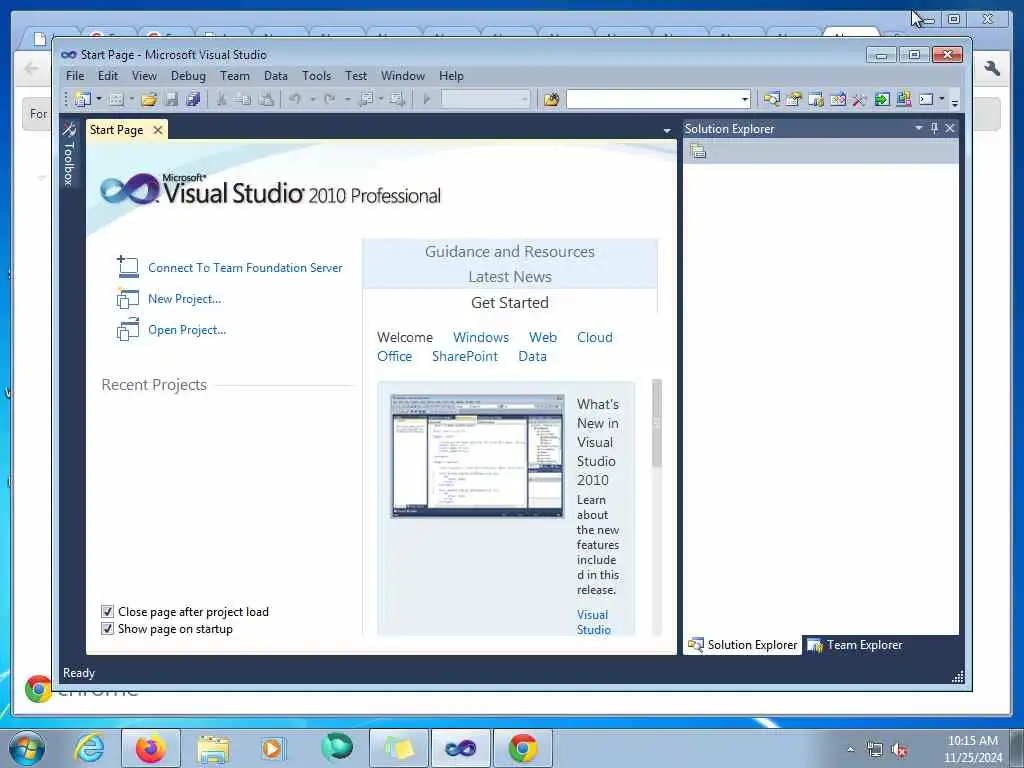Click the Navigate Forward toolbar icon
This screenshot has width=1024, height=768.
pyautogui.click(x=397, y=99)
